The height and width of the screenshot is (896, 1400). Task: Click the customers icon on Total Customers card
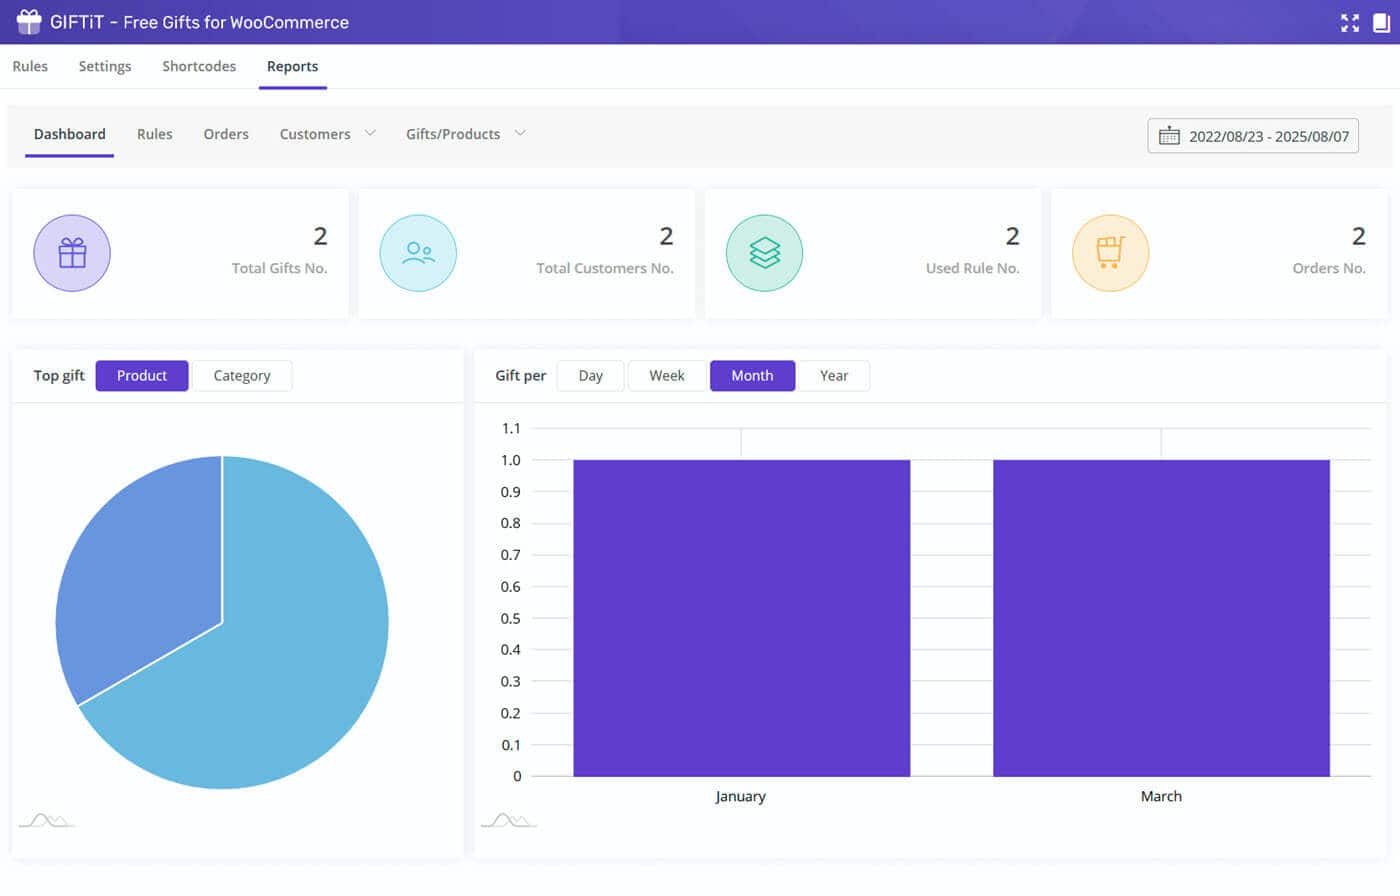point(418,252)
